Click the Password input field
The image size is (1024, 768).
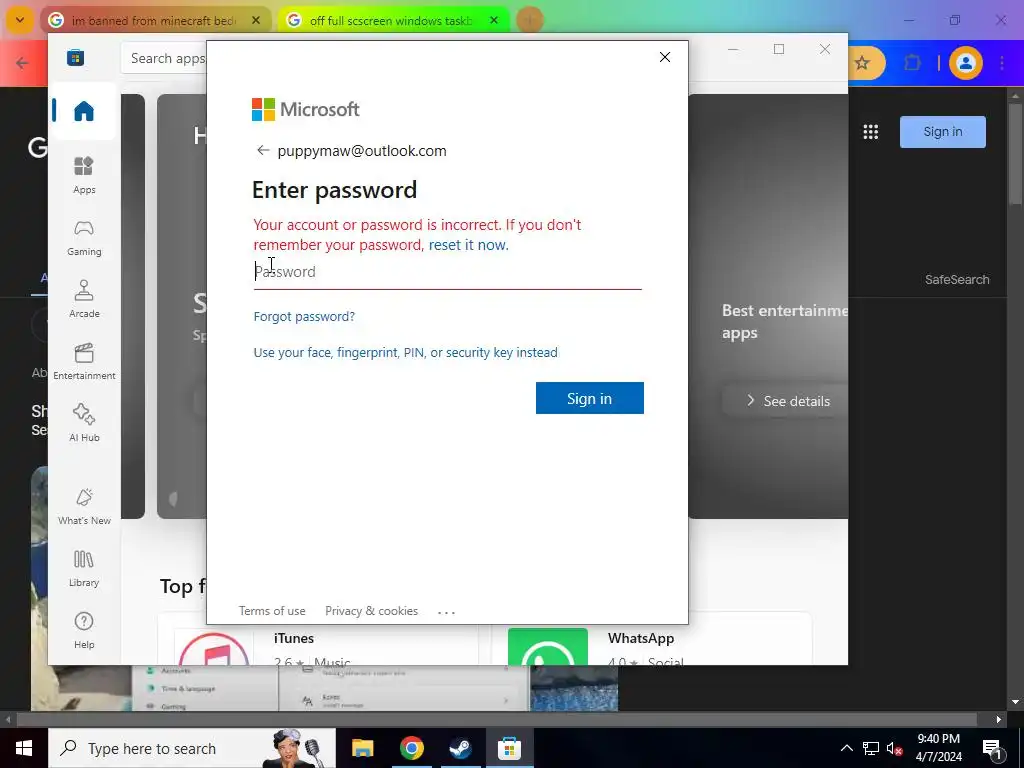pos(447,272)
